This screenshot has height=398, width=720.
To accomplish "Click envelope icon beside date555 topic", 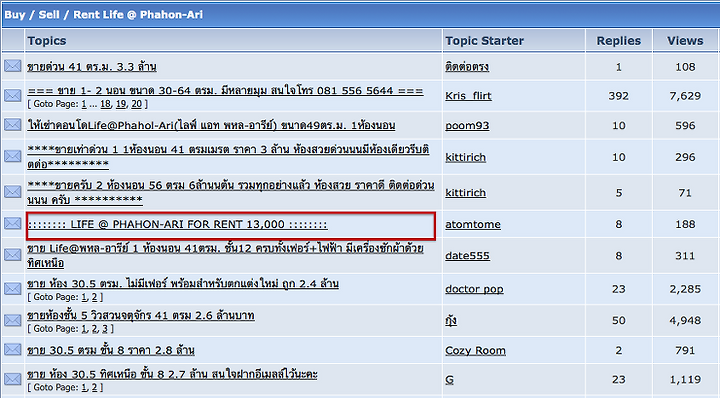I will (x=12, y=255).
